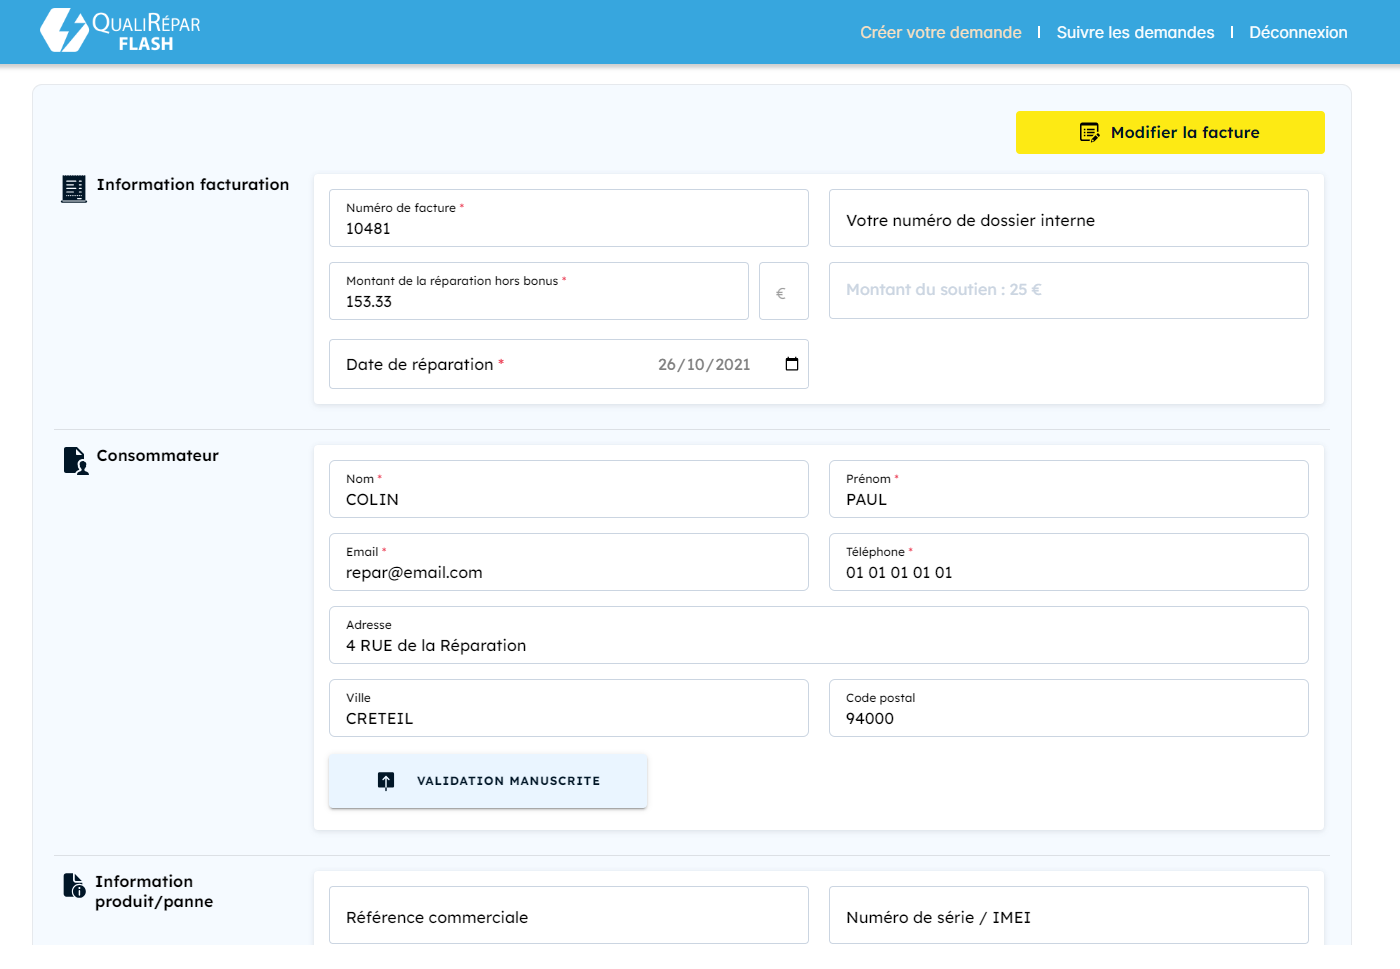Click the invoice icon beside Information facturation

click(x=74, y=188)
